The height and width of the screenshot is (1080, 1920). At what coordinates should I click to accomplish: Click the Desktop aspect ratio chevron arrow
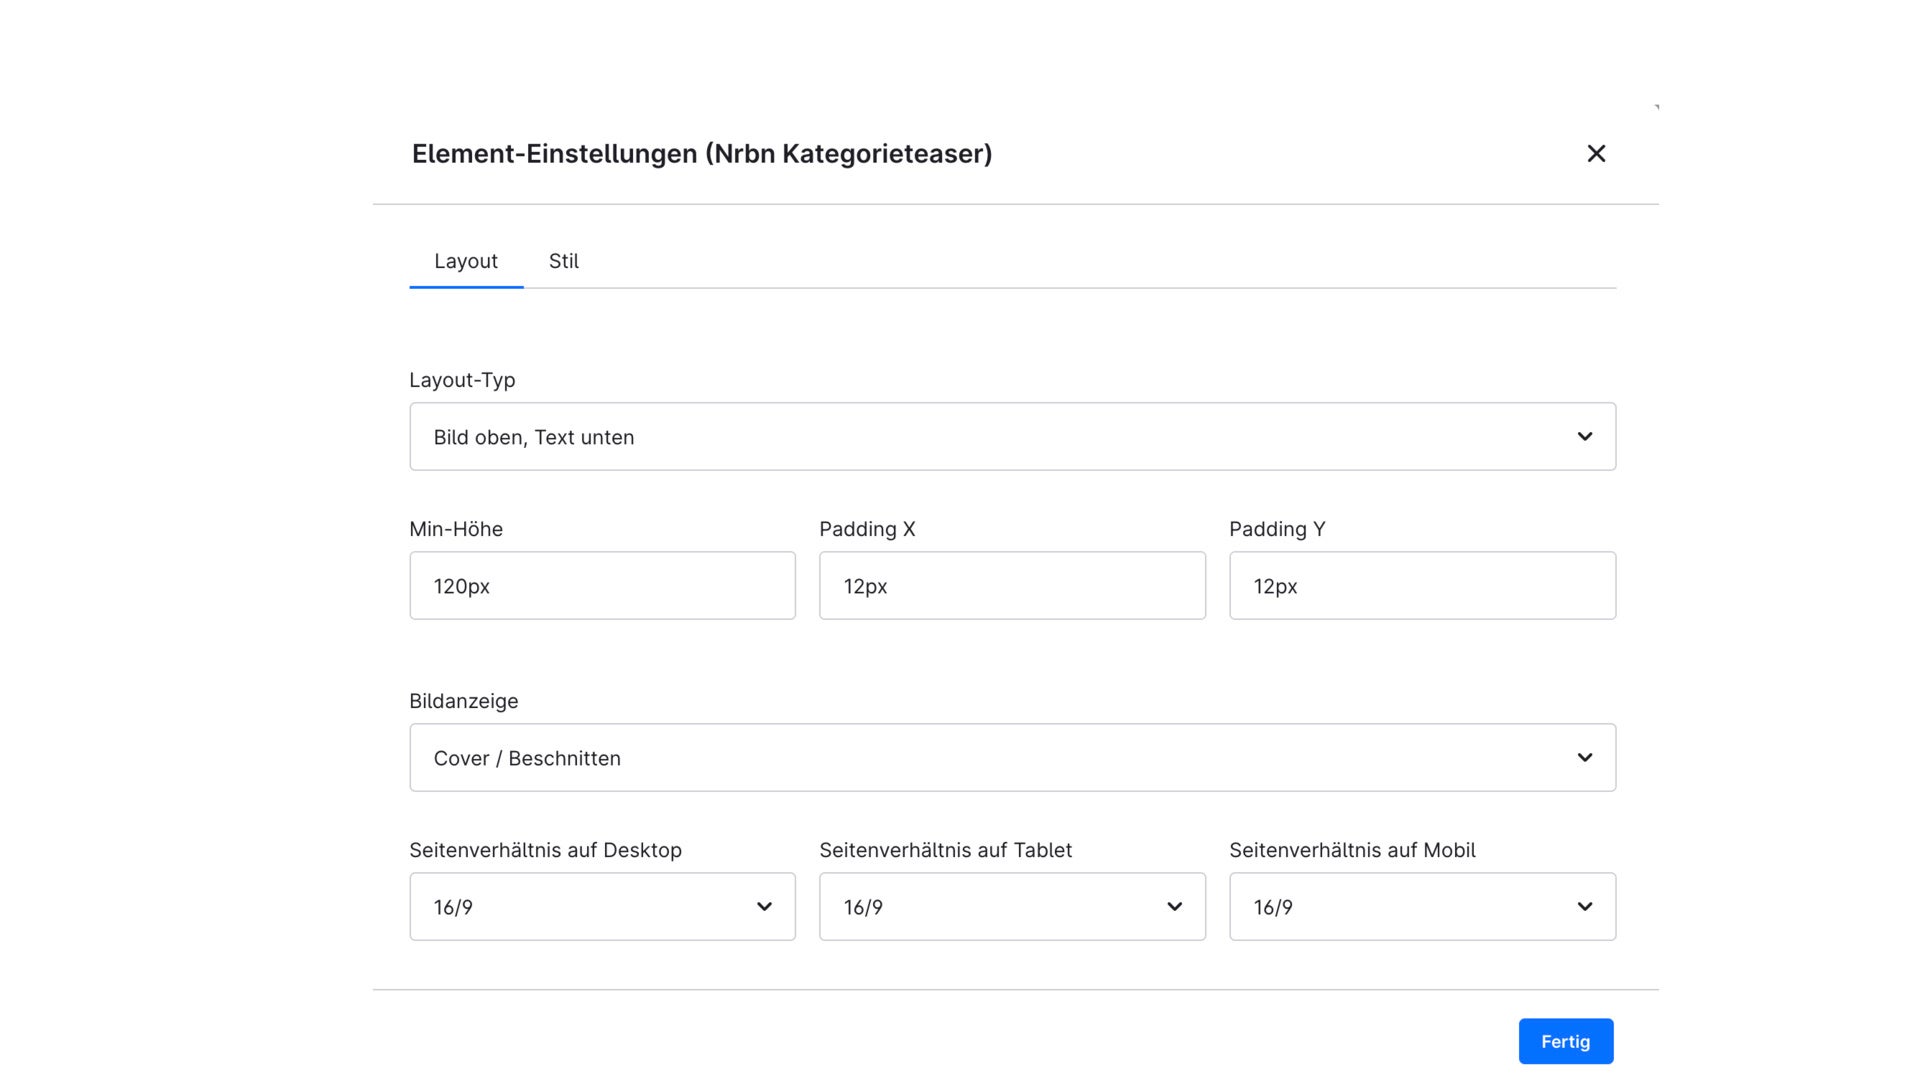coord(764,907)
